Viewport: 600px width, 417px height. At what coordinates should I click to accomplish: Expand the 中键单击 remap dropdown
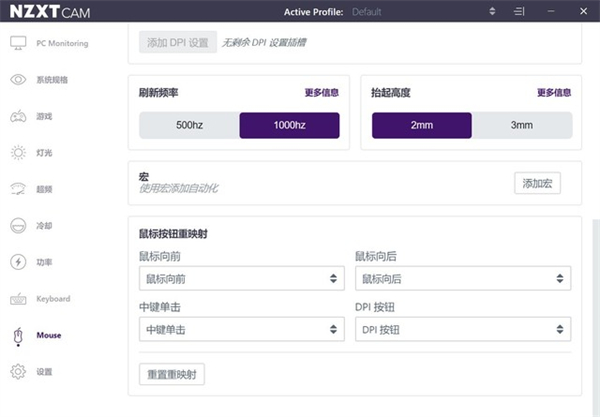[x=241, y=329]
